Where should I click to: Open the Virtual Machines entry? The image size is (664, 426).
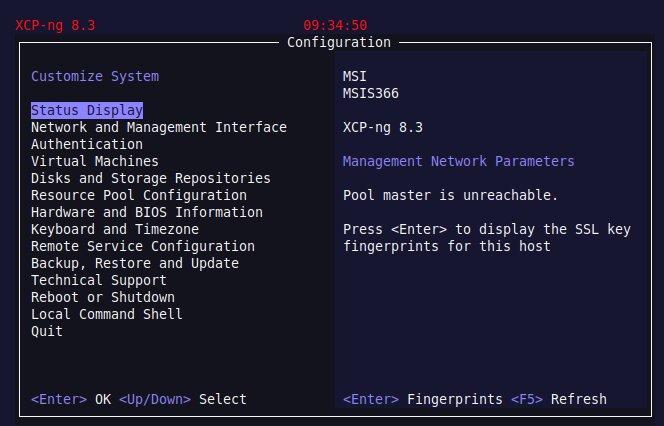pyautogui.click(x=95, y=161)
